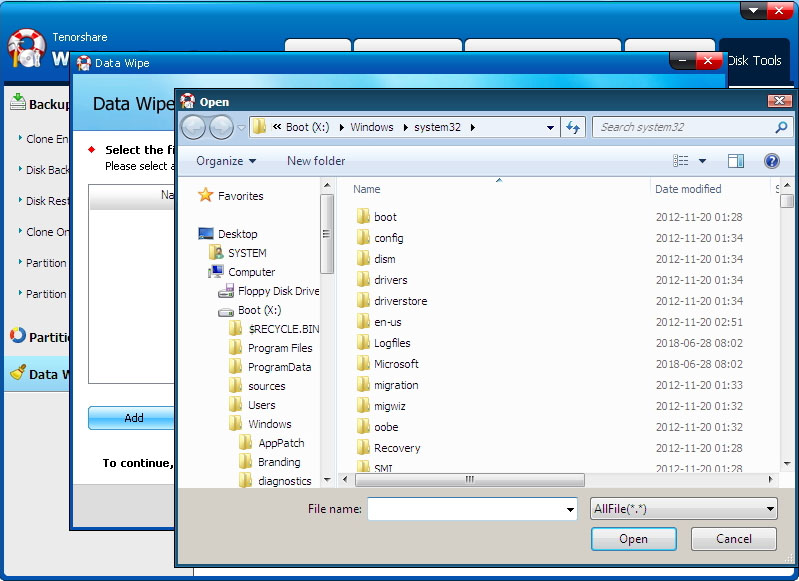
Task: Click the config folder icon
Action: (363, 237)
